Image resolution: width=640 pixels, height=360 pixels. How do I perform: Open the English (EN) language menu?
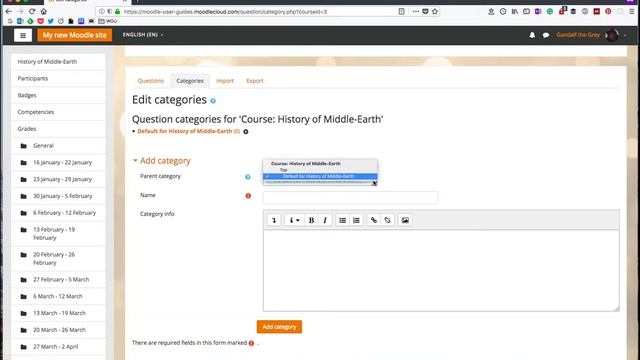click(x=143, y=35)
